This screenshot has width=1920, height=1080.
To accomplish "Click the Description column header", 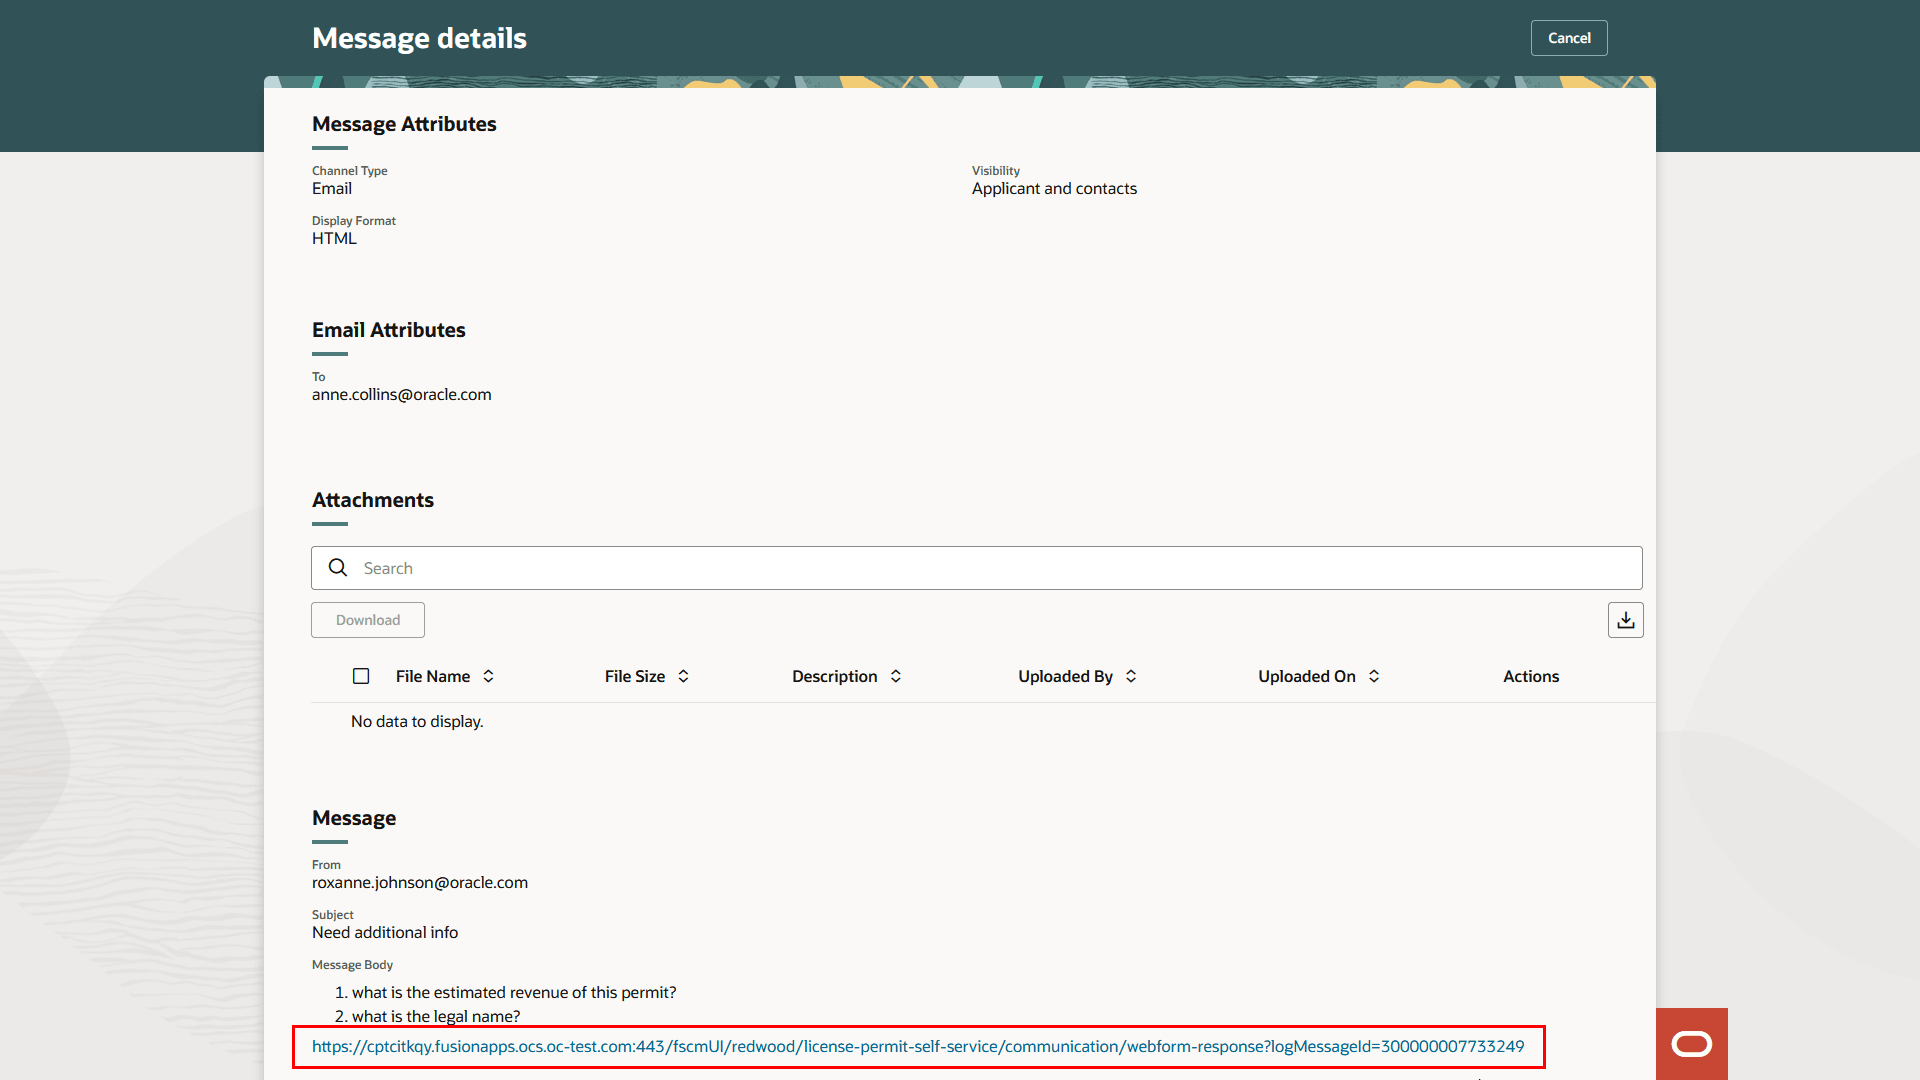I will (x=835, y=676).
